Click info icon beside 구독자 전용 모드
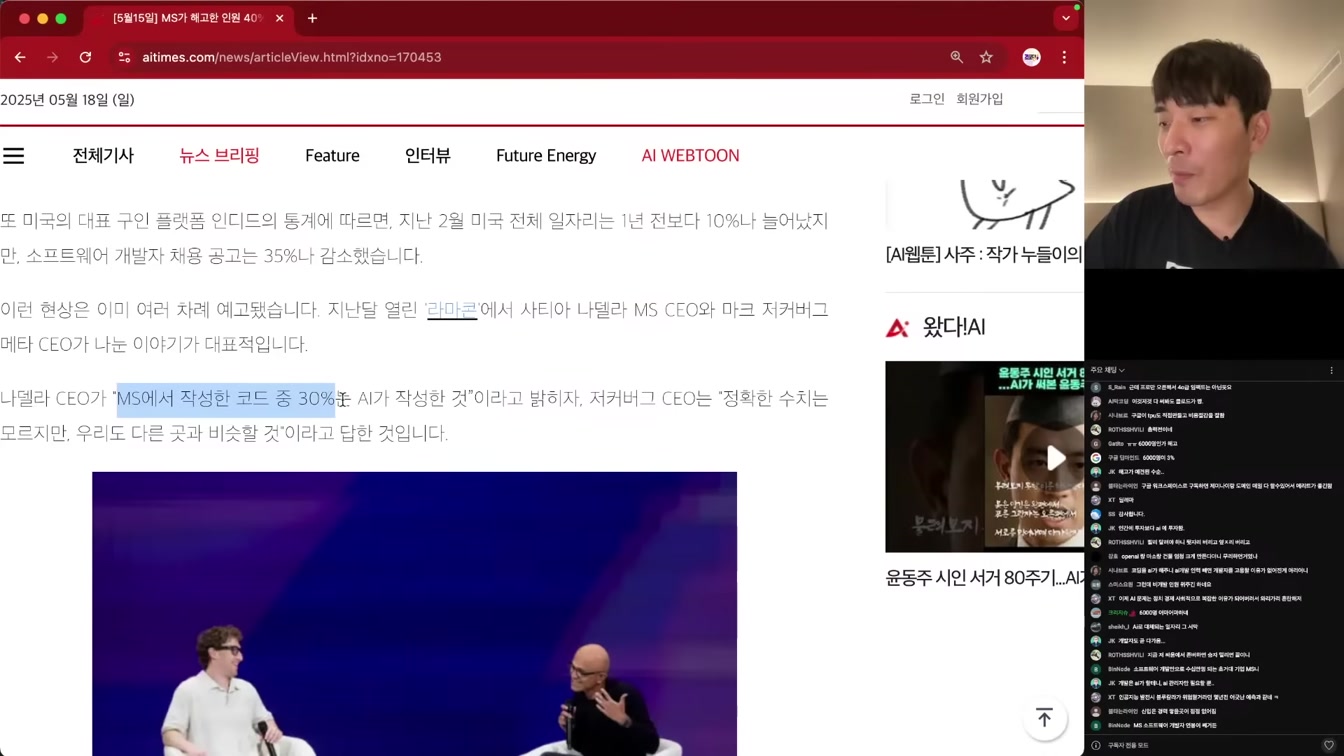1344x756 pixels. [1096, 745]
